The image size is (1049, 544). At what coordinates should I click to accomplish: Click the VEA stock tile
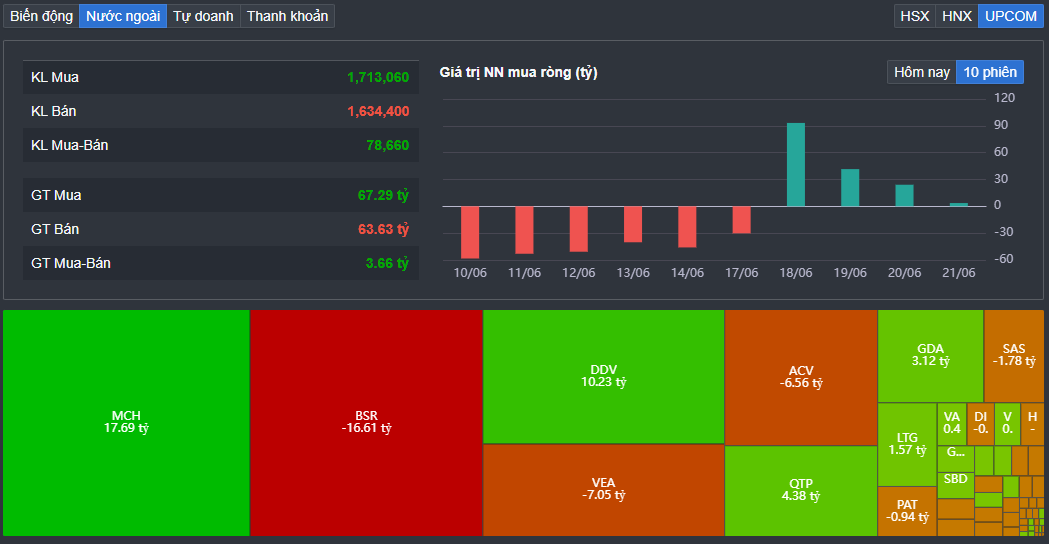[603, 489]
